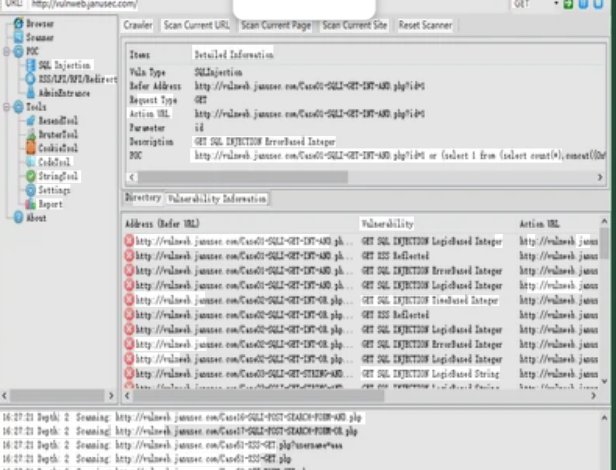Click the Reset Scanner button
The image size is (616, 470).
[x=425, y=25]
